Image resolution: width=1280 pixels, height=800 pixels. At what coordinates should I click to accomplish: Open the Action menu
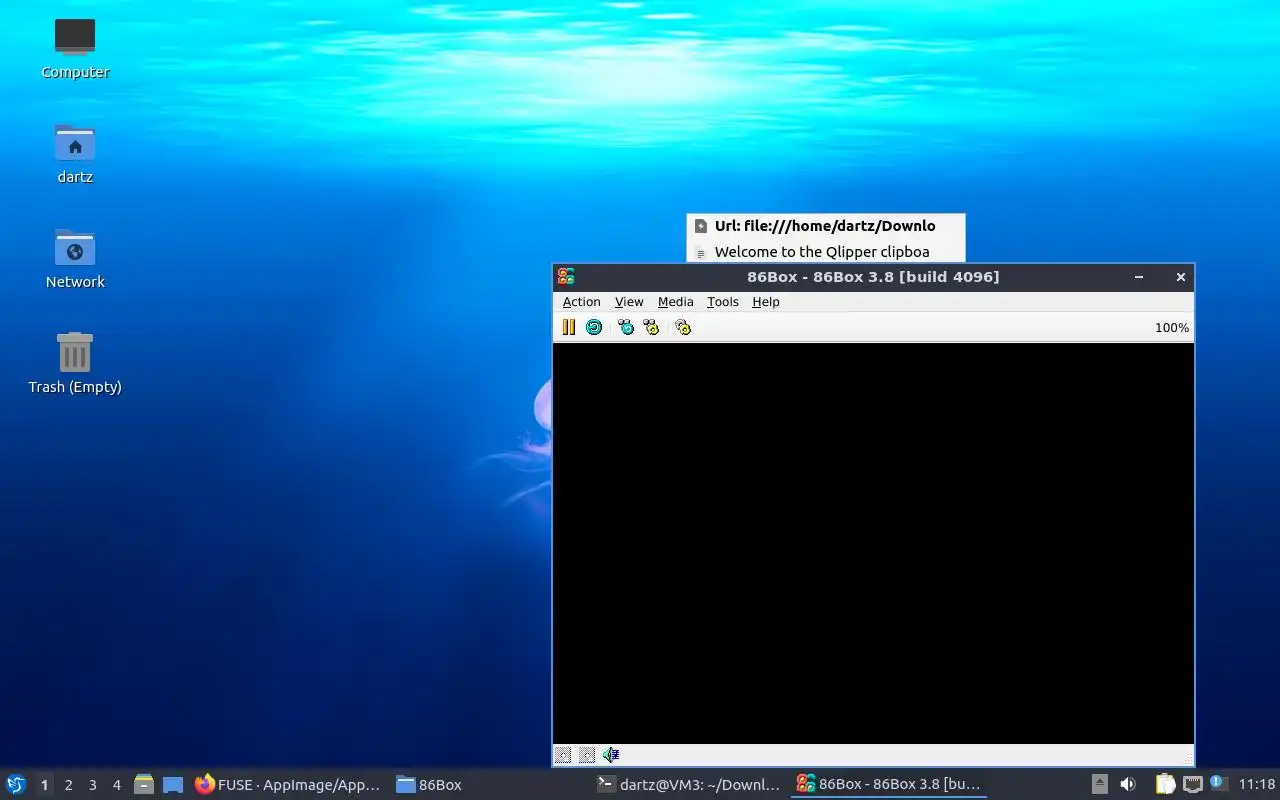(581, 302)
